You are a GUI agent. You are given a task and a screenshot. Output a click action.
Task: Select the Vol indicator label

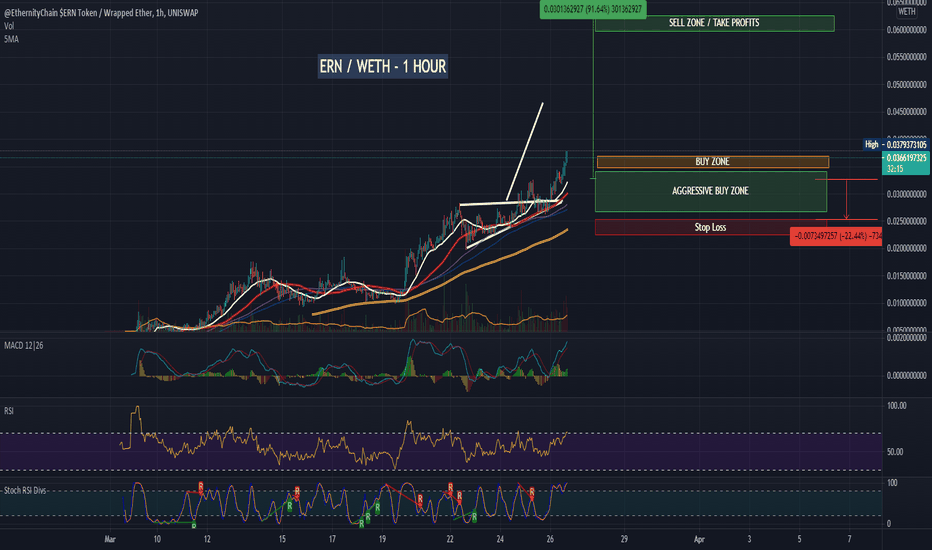(x=9, y=26)
